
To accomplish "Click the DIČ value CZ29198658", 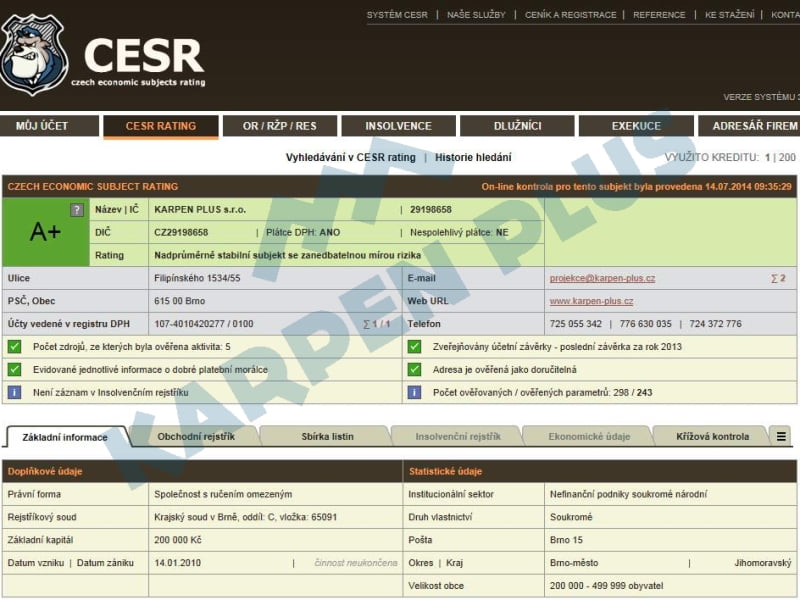I will [x=181, y=233].
